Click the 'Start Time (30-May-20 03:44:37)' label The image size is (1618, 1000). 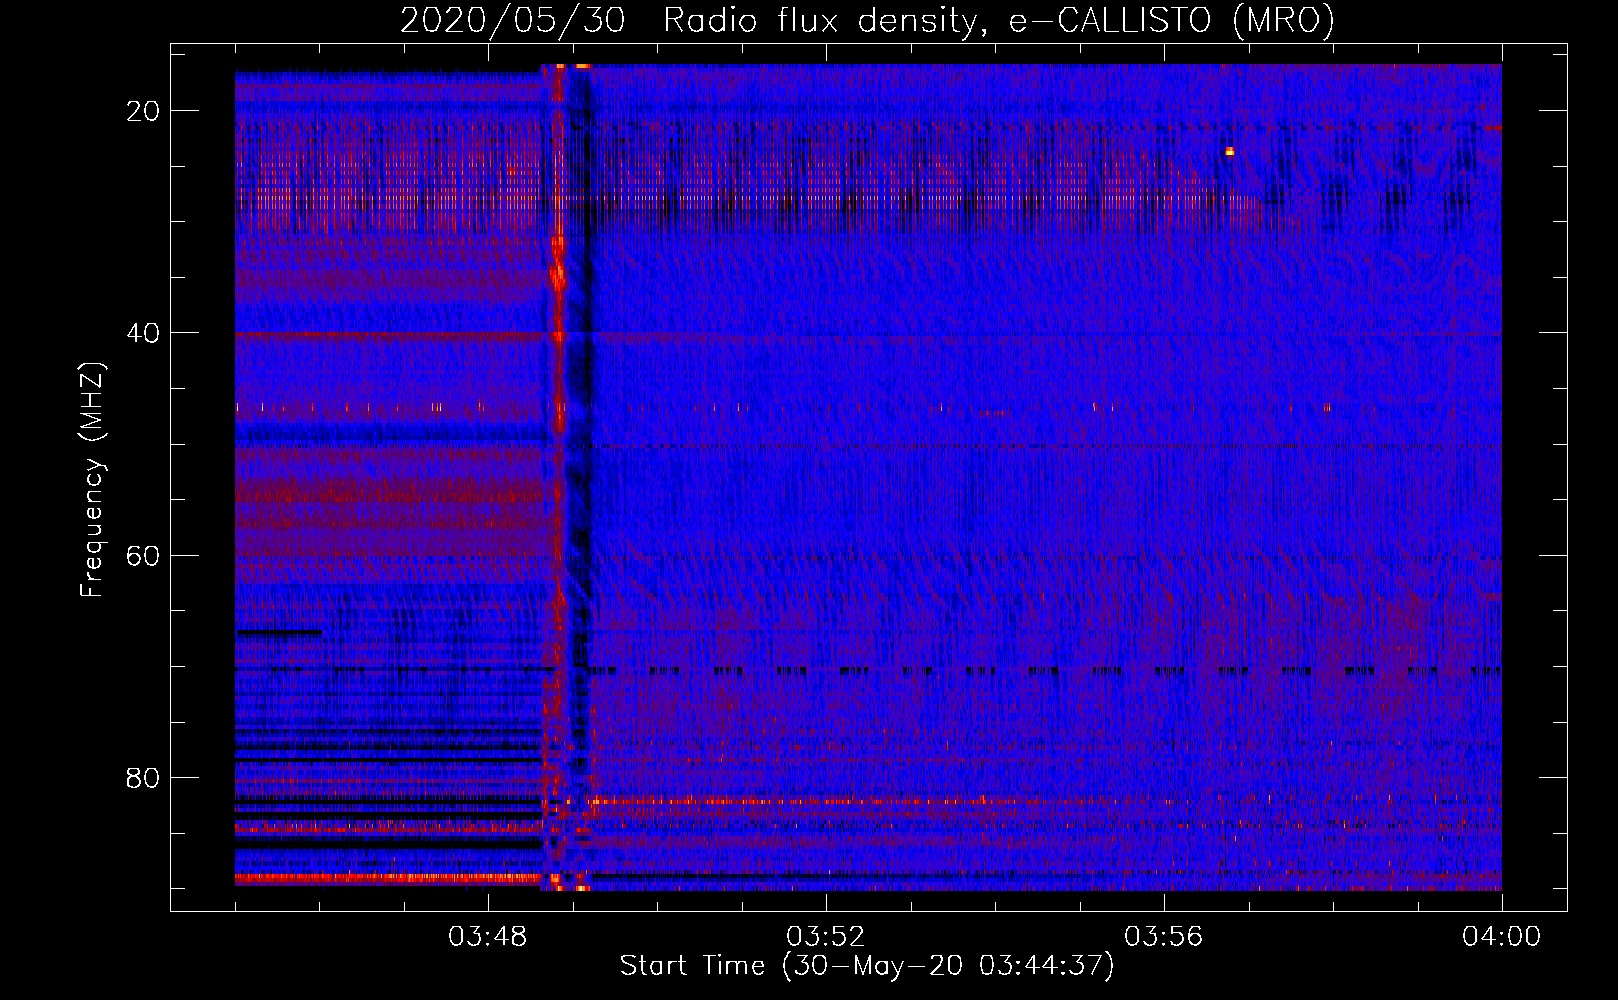[867, 966]
